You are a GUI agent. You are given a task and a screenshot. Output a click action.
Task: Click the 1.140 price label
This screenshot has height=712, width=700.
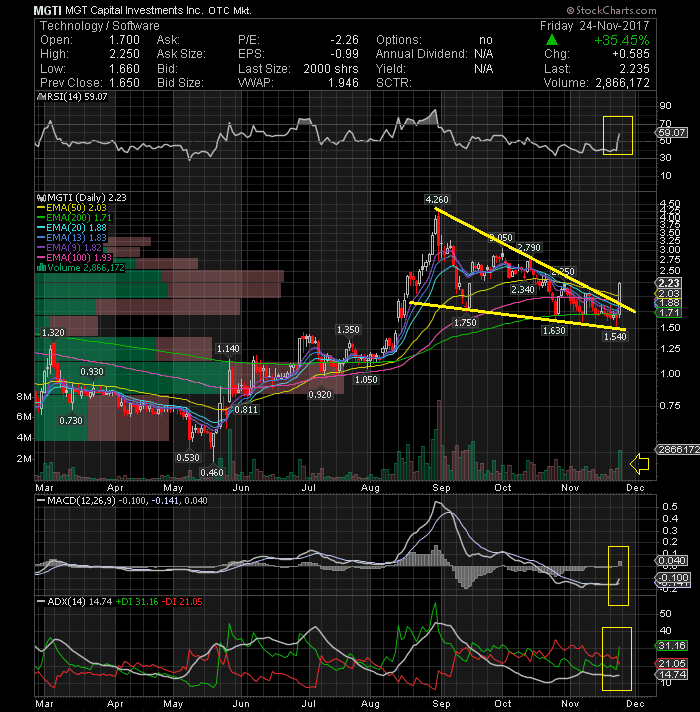pos(228,349)
